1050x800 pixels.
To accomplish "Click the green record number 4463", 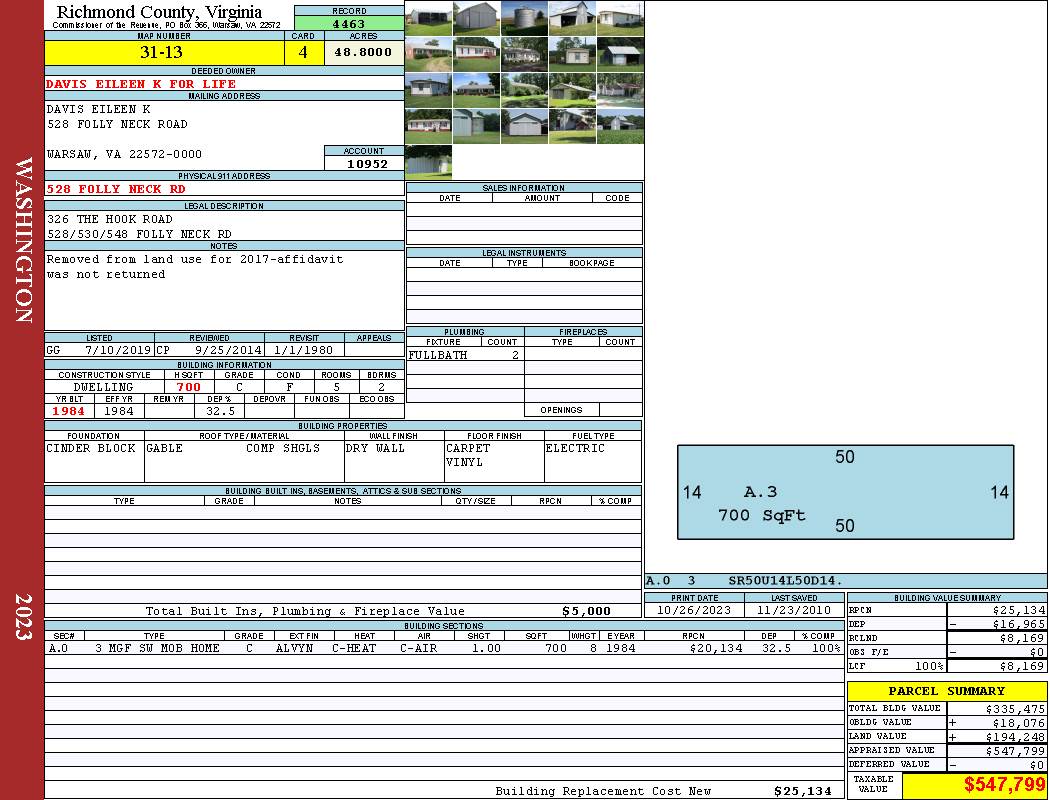I will (x=349, y=23).
